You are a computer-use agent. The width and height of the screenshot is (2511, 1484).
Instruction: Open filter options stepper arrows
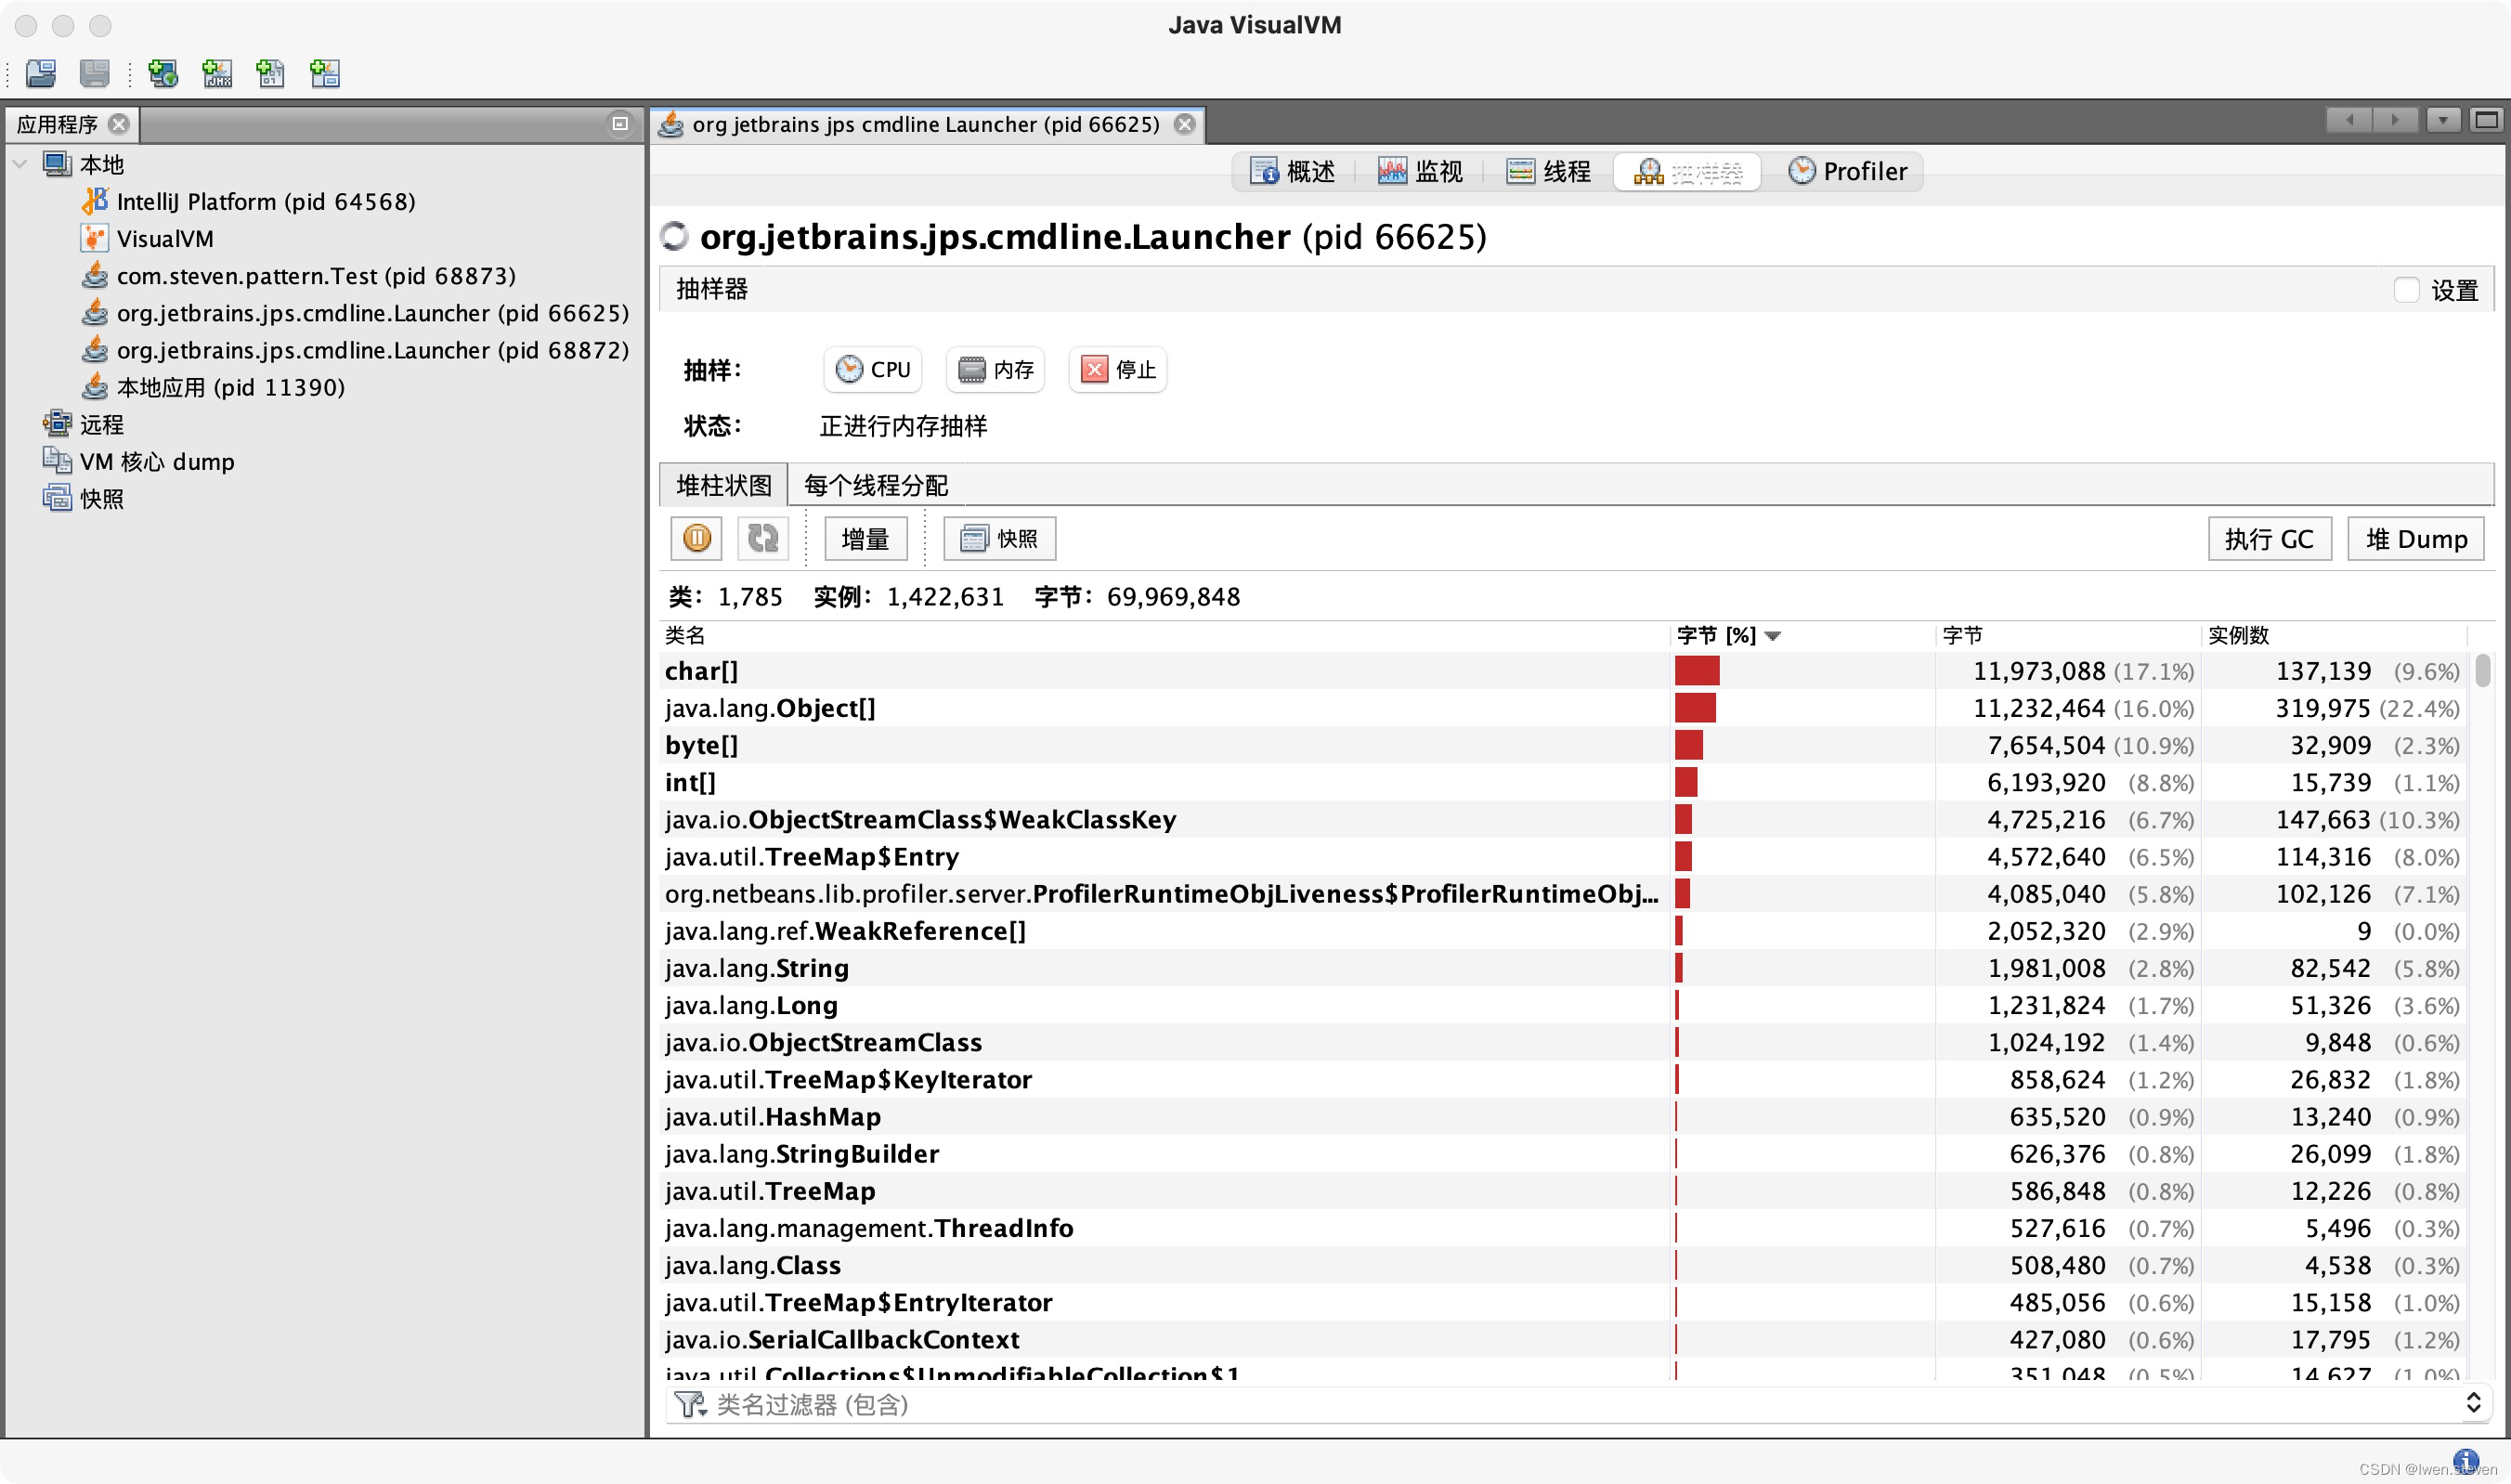2473,1403
